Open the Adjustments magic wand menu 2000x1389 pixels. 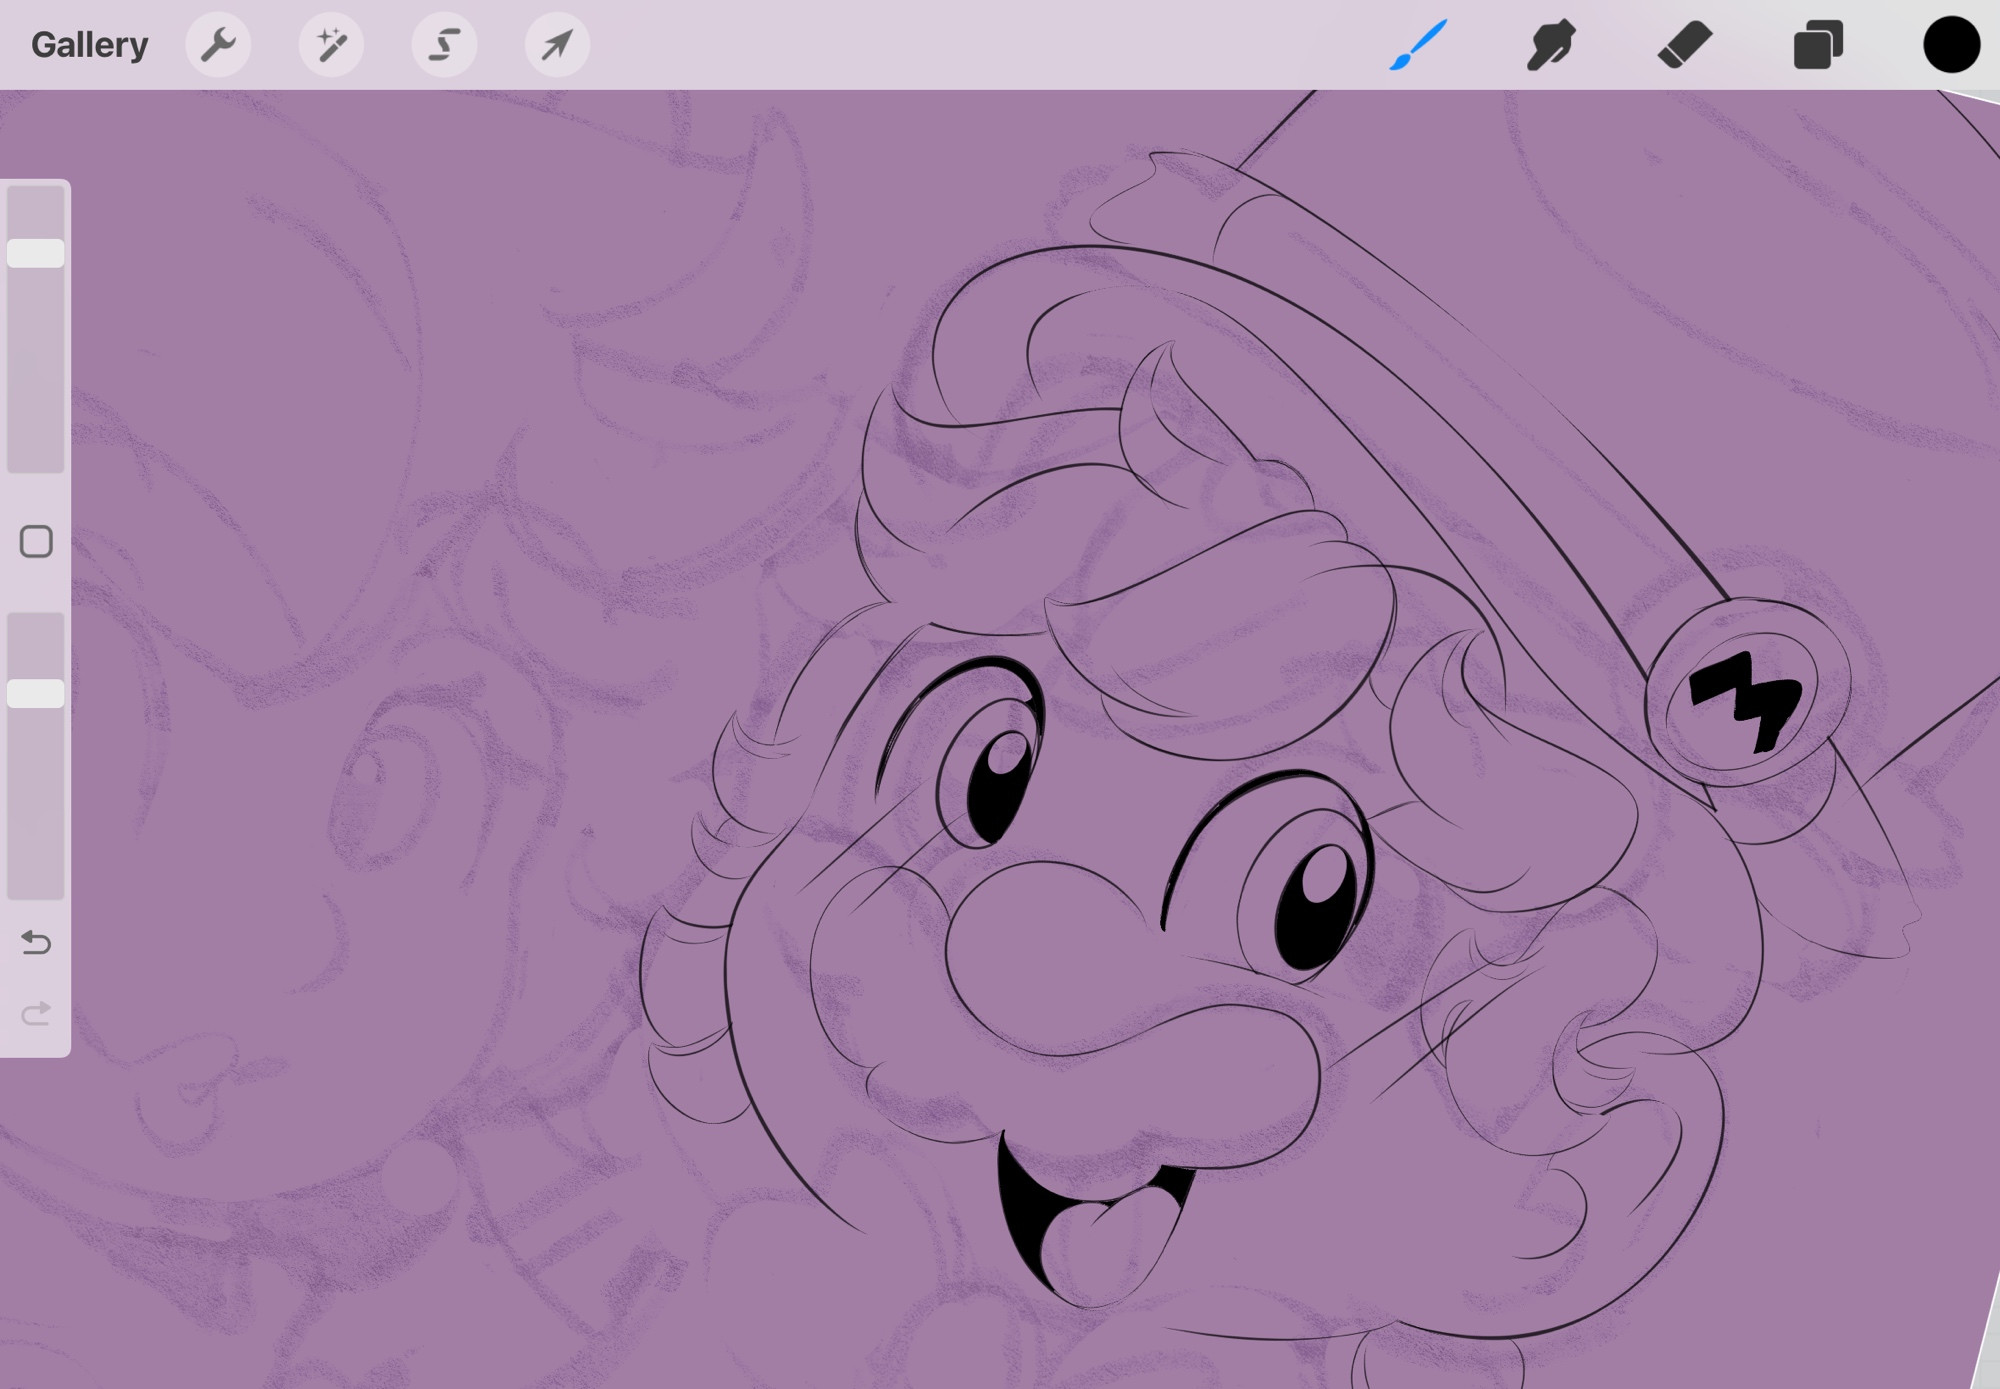[331, 45]
